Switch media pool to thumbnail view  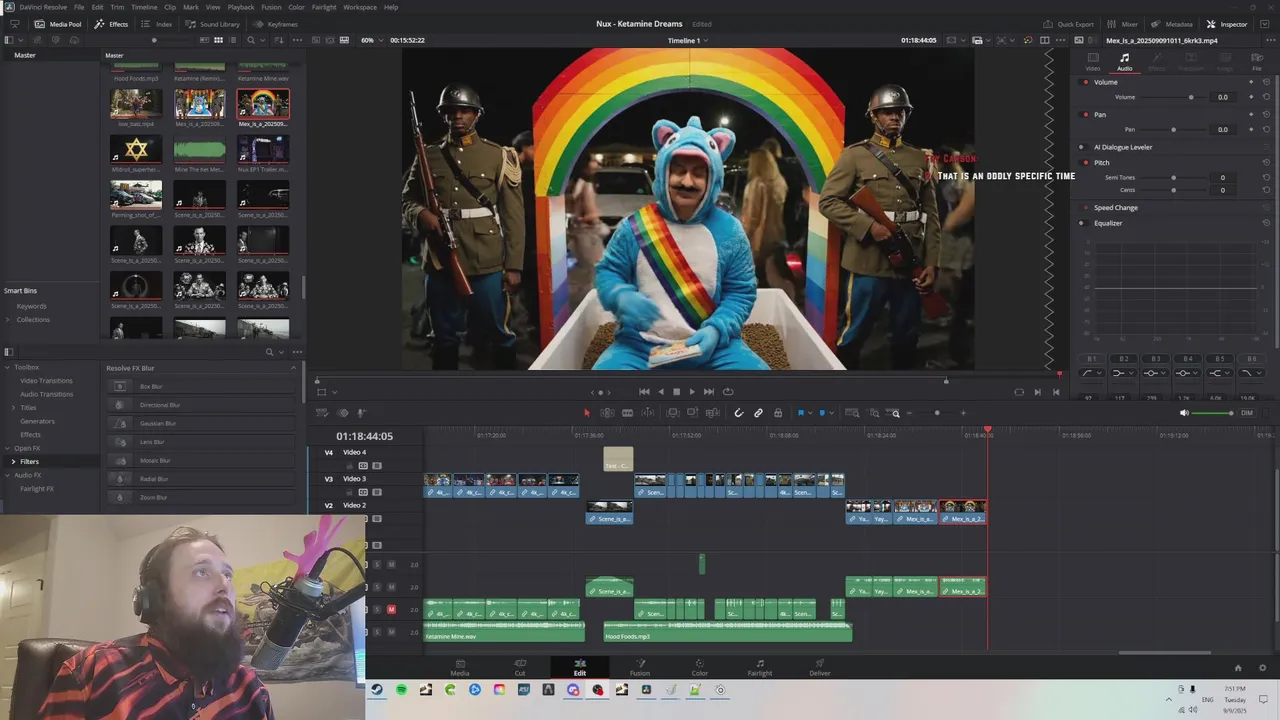(x=218, y=40)
